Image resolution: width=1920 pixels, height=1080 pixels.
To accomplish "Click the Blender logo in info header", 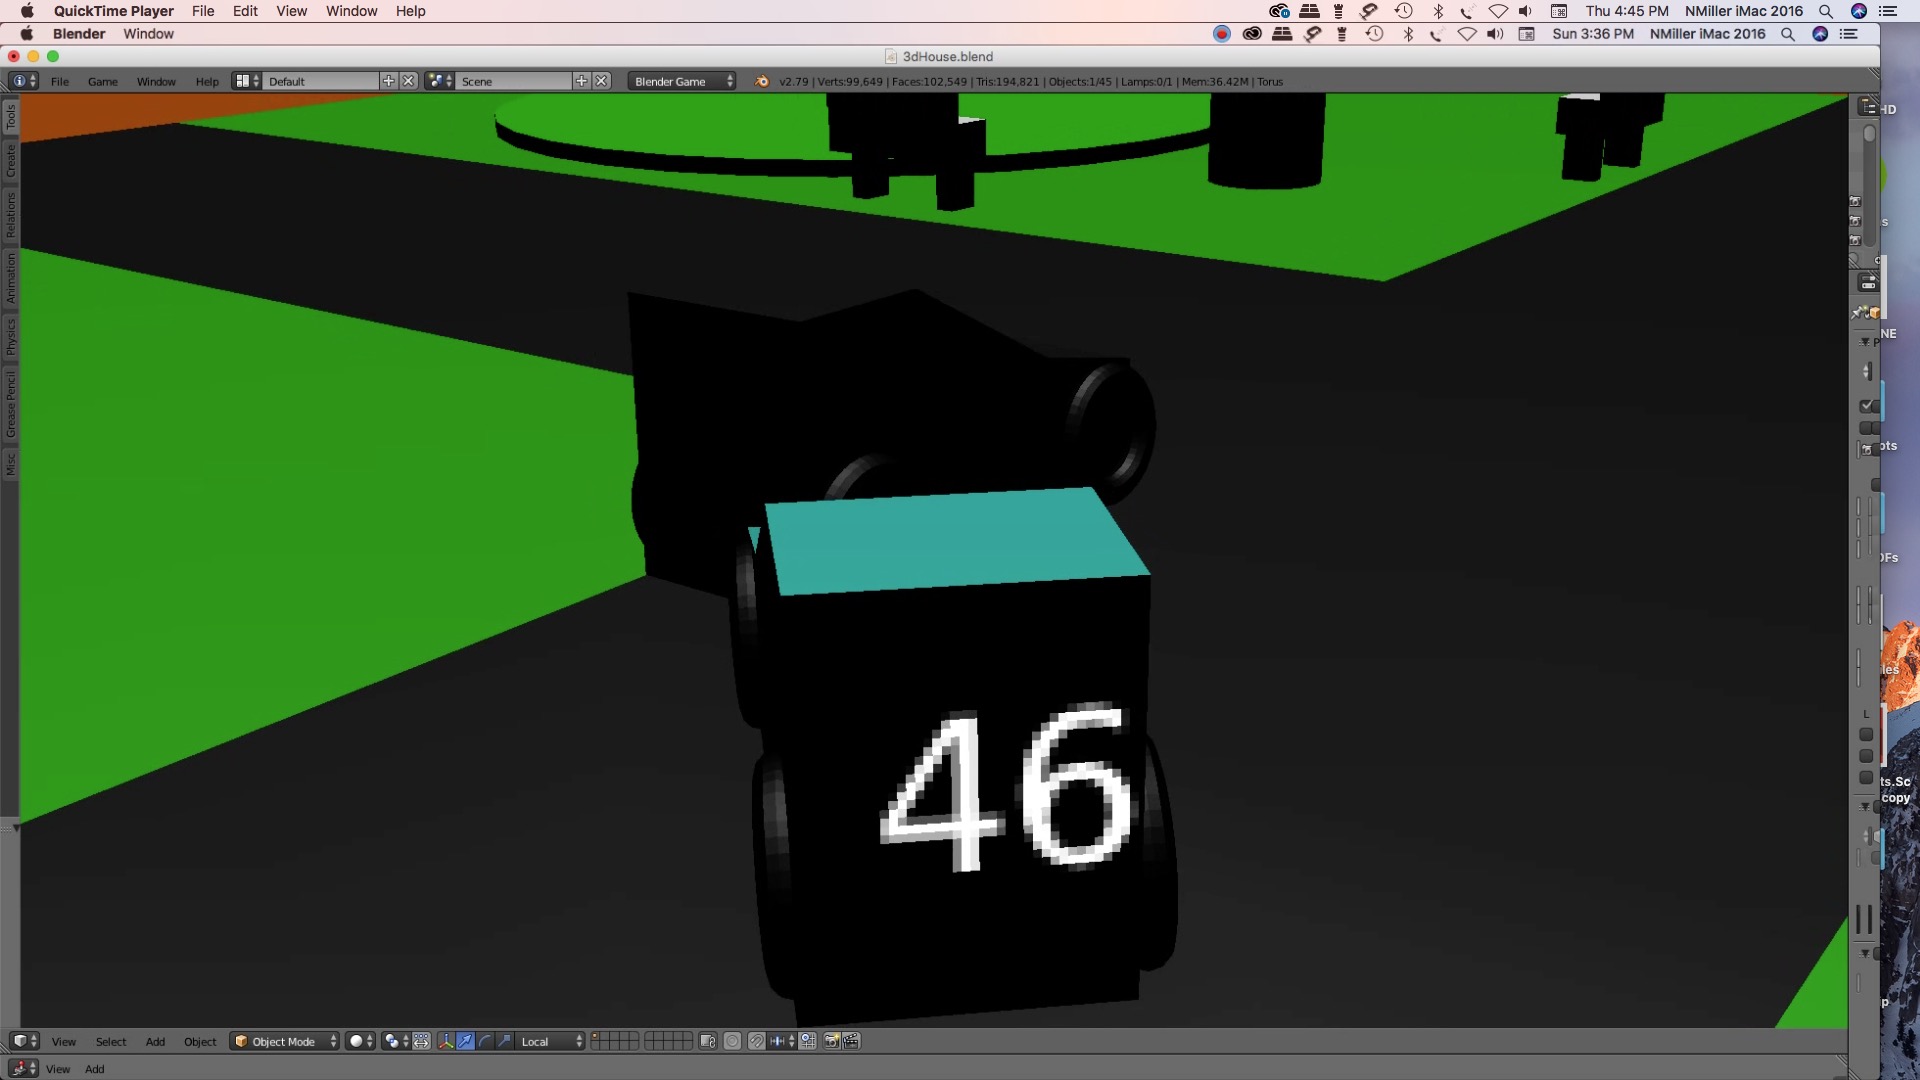I will (762, 81).
